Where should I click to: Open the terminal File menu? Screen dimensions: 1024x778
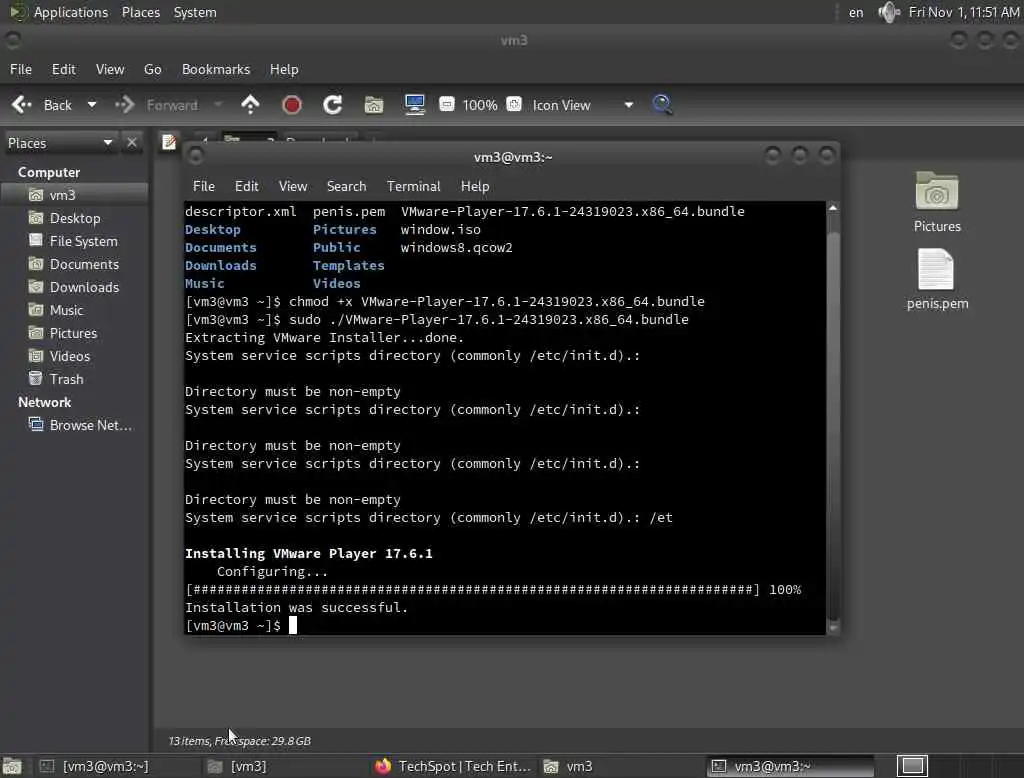[204, 186]
